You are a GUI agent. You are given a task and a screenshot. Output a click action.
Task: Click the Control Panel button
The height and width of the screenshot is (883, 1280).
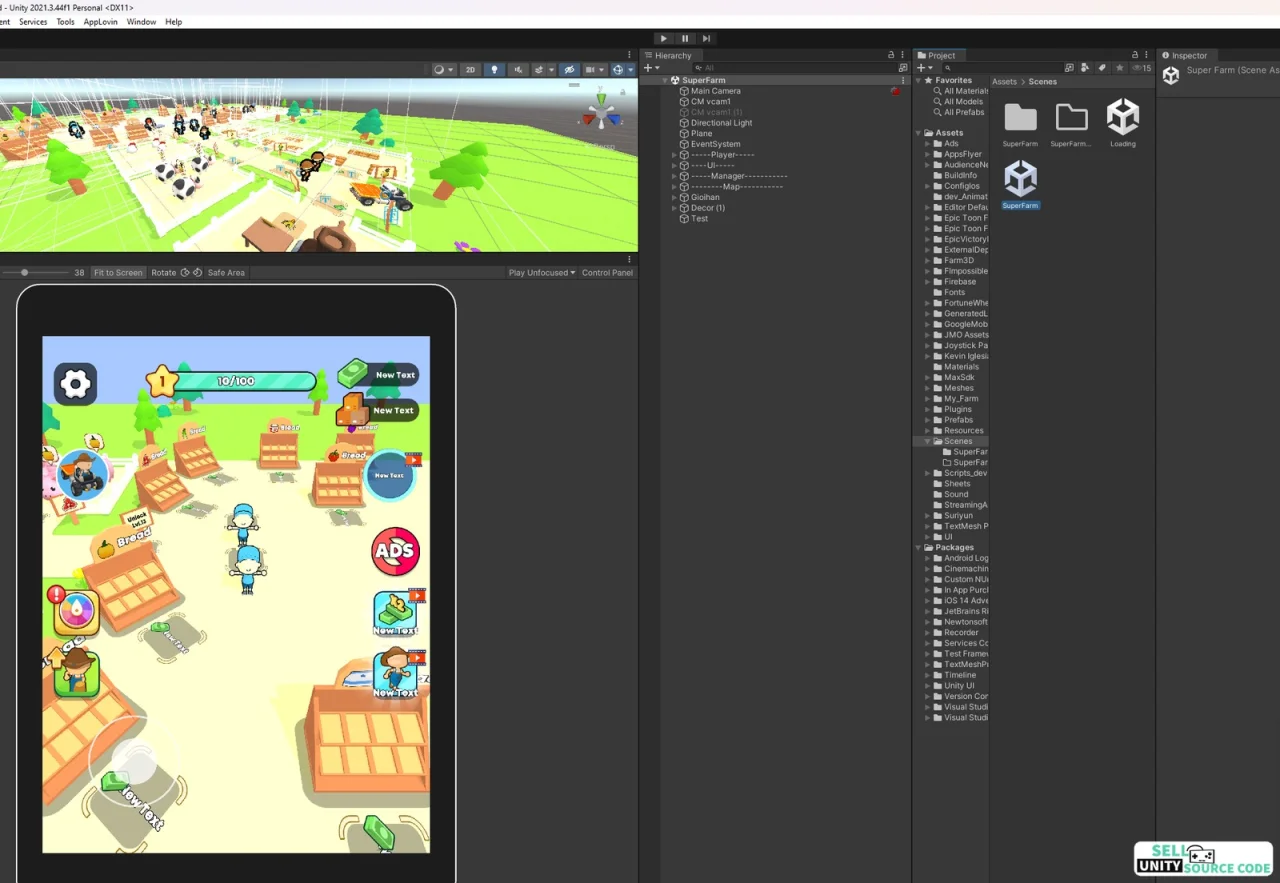tap(607, 272)
